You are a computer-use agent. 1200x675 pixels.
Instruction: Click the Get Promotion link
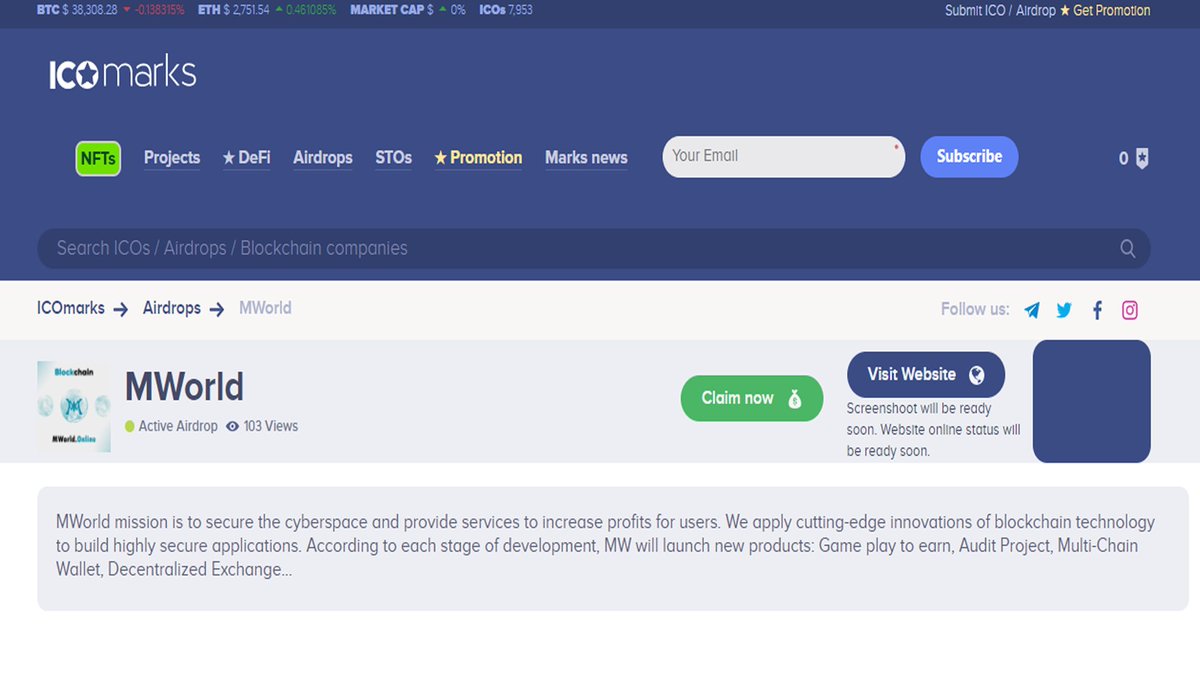pyautogui.click(x=1105, y=11)
